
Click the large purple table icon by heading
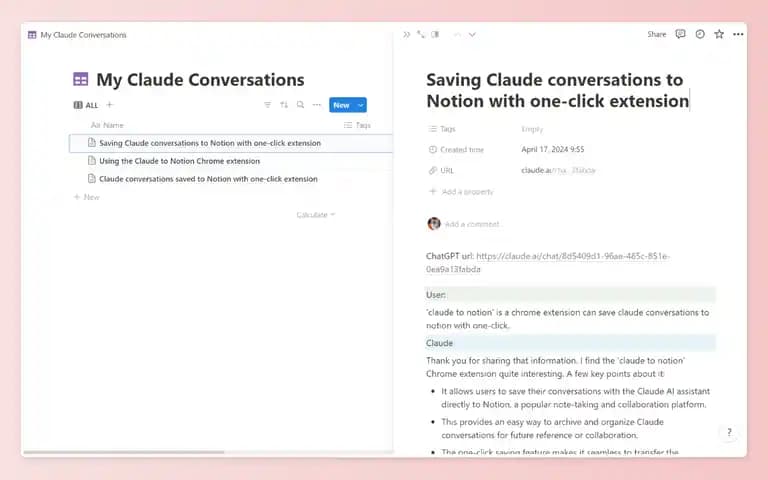pyautogui.click(x=81, y=79)
